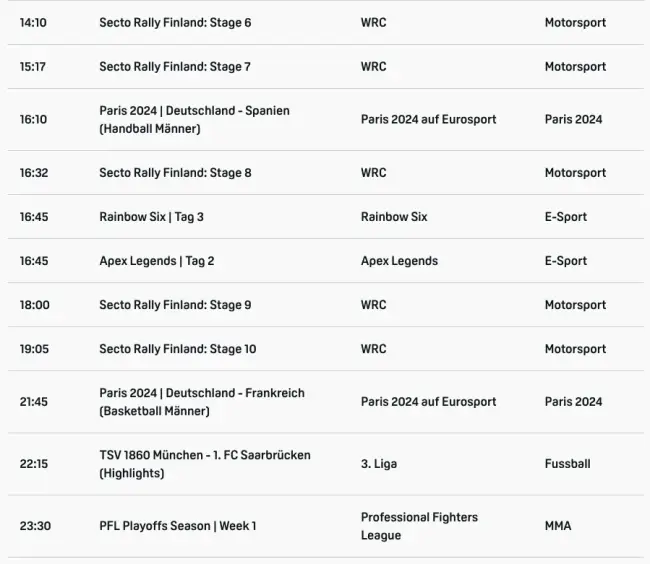Click the 23:30 time slot
This screenshot has width=650, height=564.
tap(33, 526)
